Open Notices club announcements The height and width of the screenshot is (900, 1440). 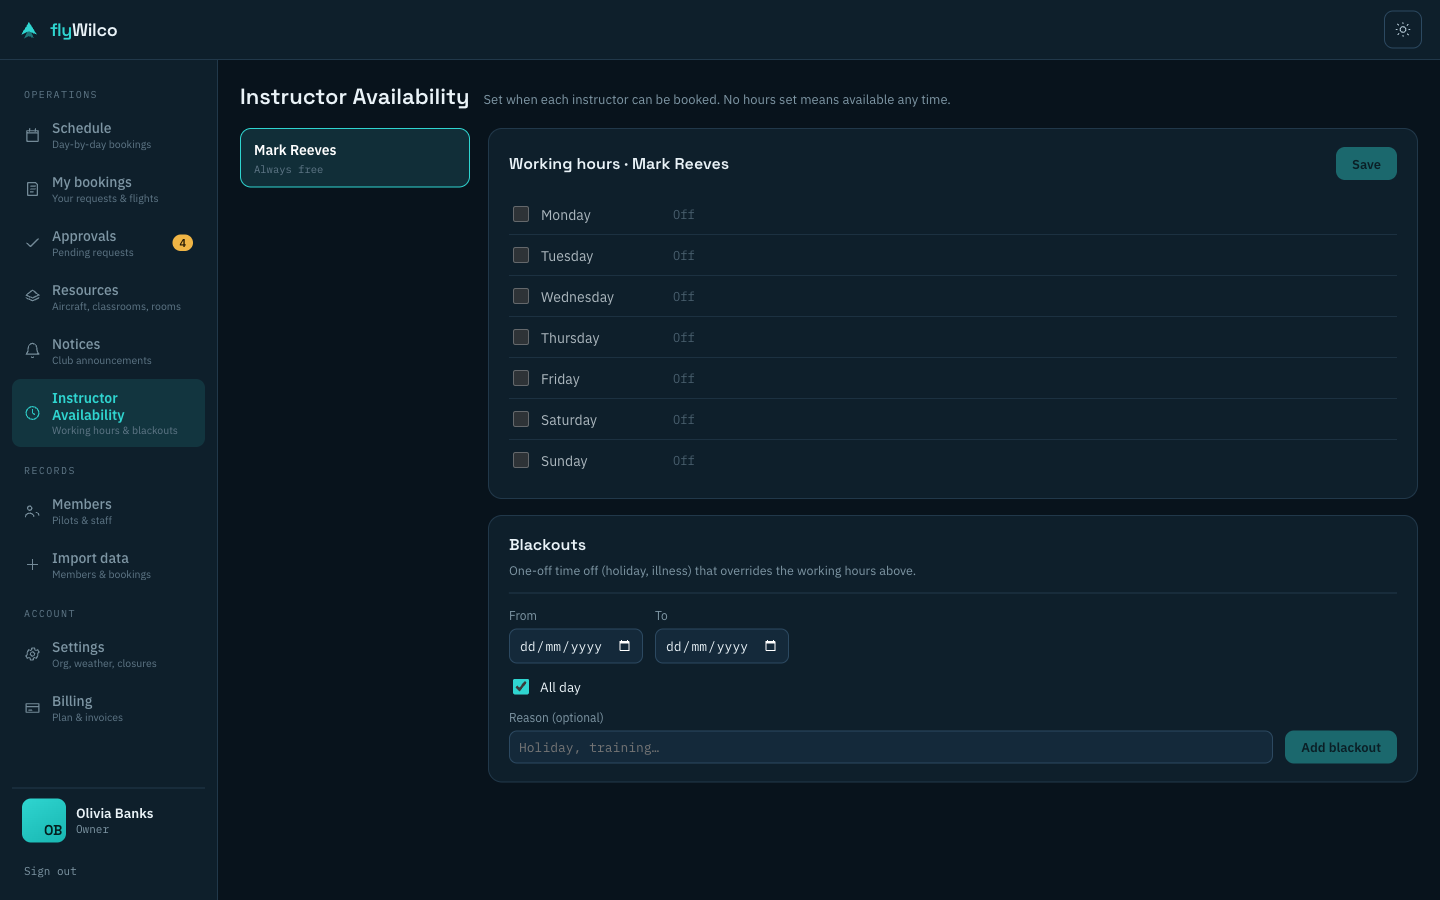pos(108,351)
